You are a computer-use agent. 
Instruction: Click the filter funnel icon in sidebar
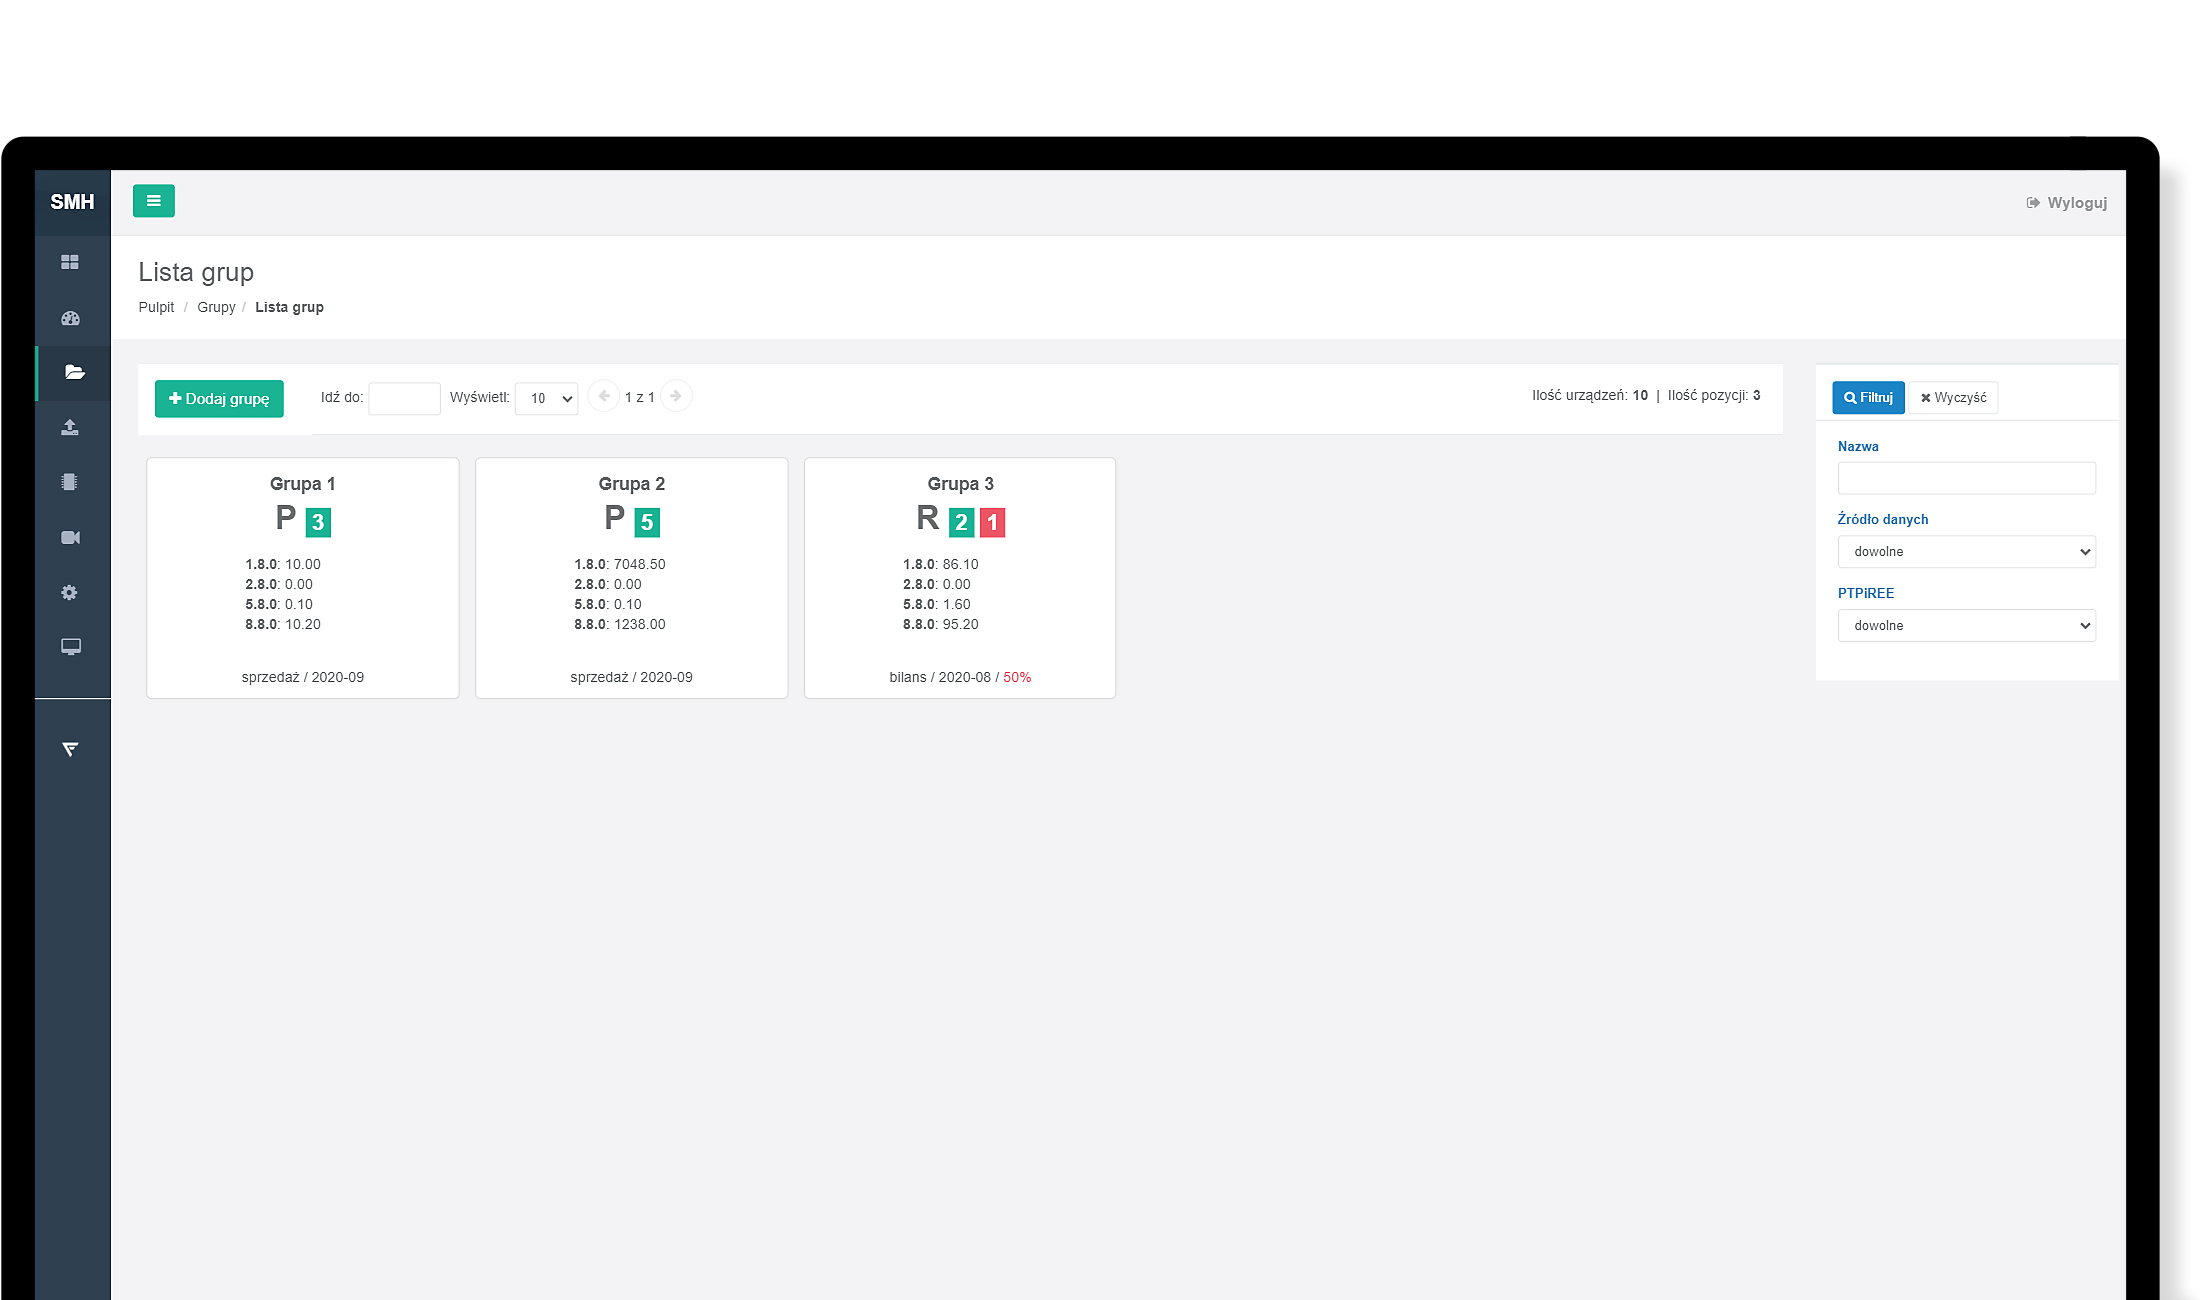[x=70, y=750]
